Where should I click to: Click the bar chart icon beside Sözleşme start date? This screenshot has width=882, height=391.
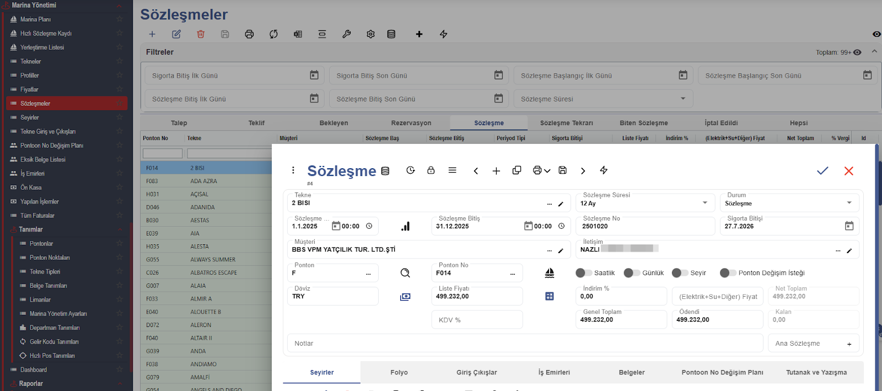[406, 226]
